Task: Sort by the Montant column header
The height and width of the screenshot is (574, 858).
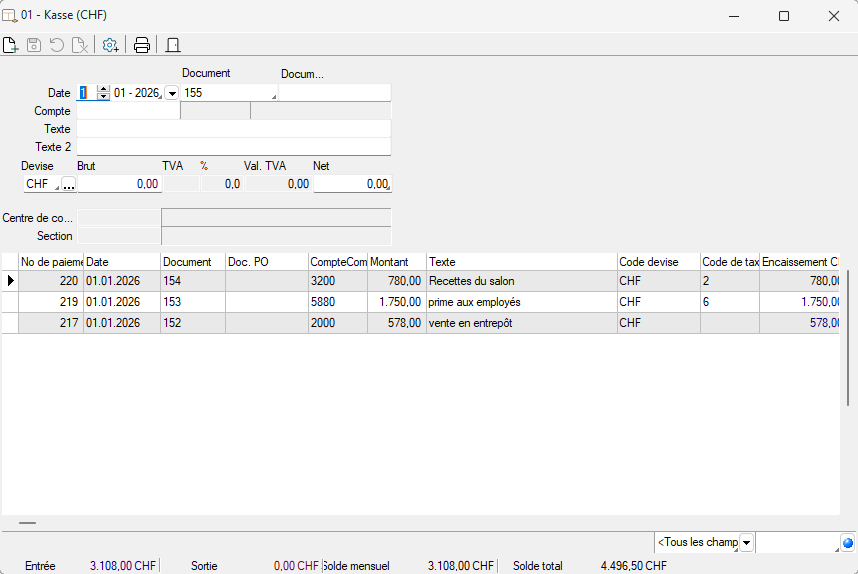Action: [396, 262]
